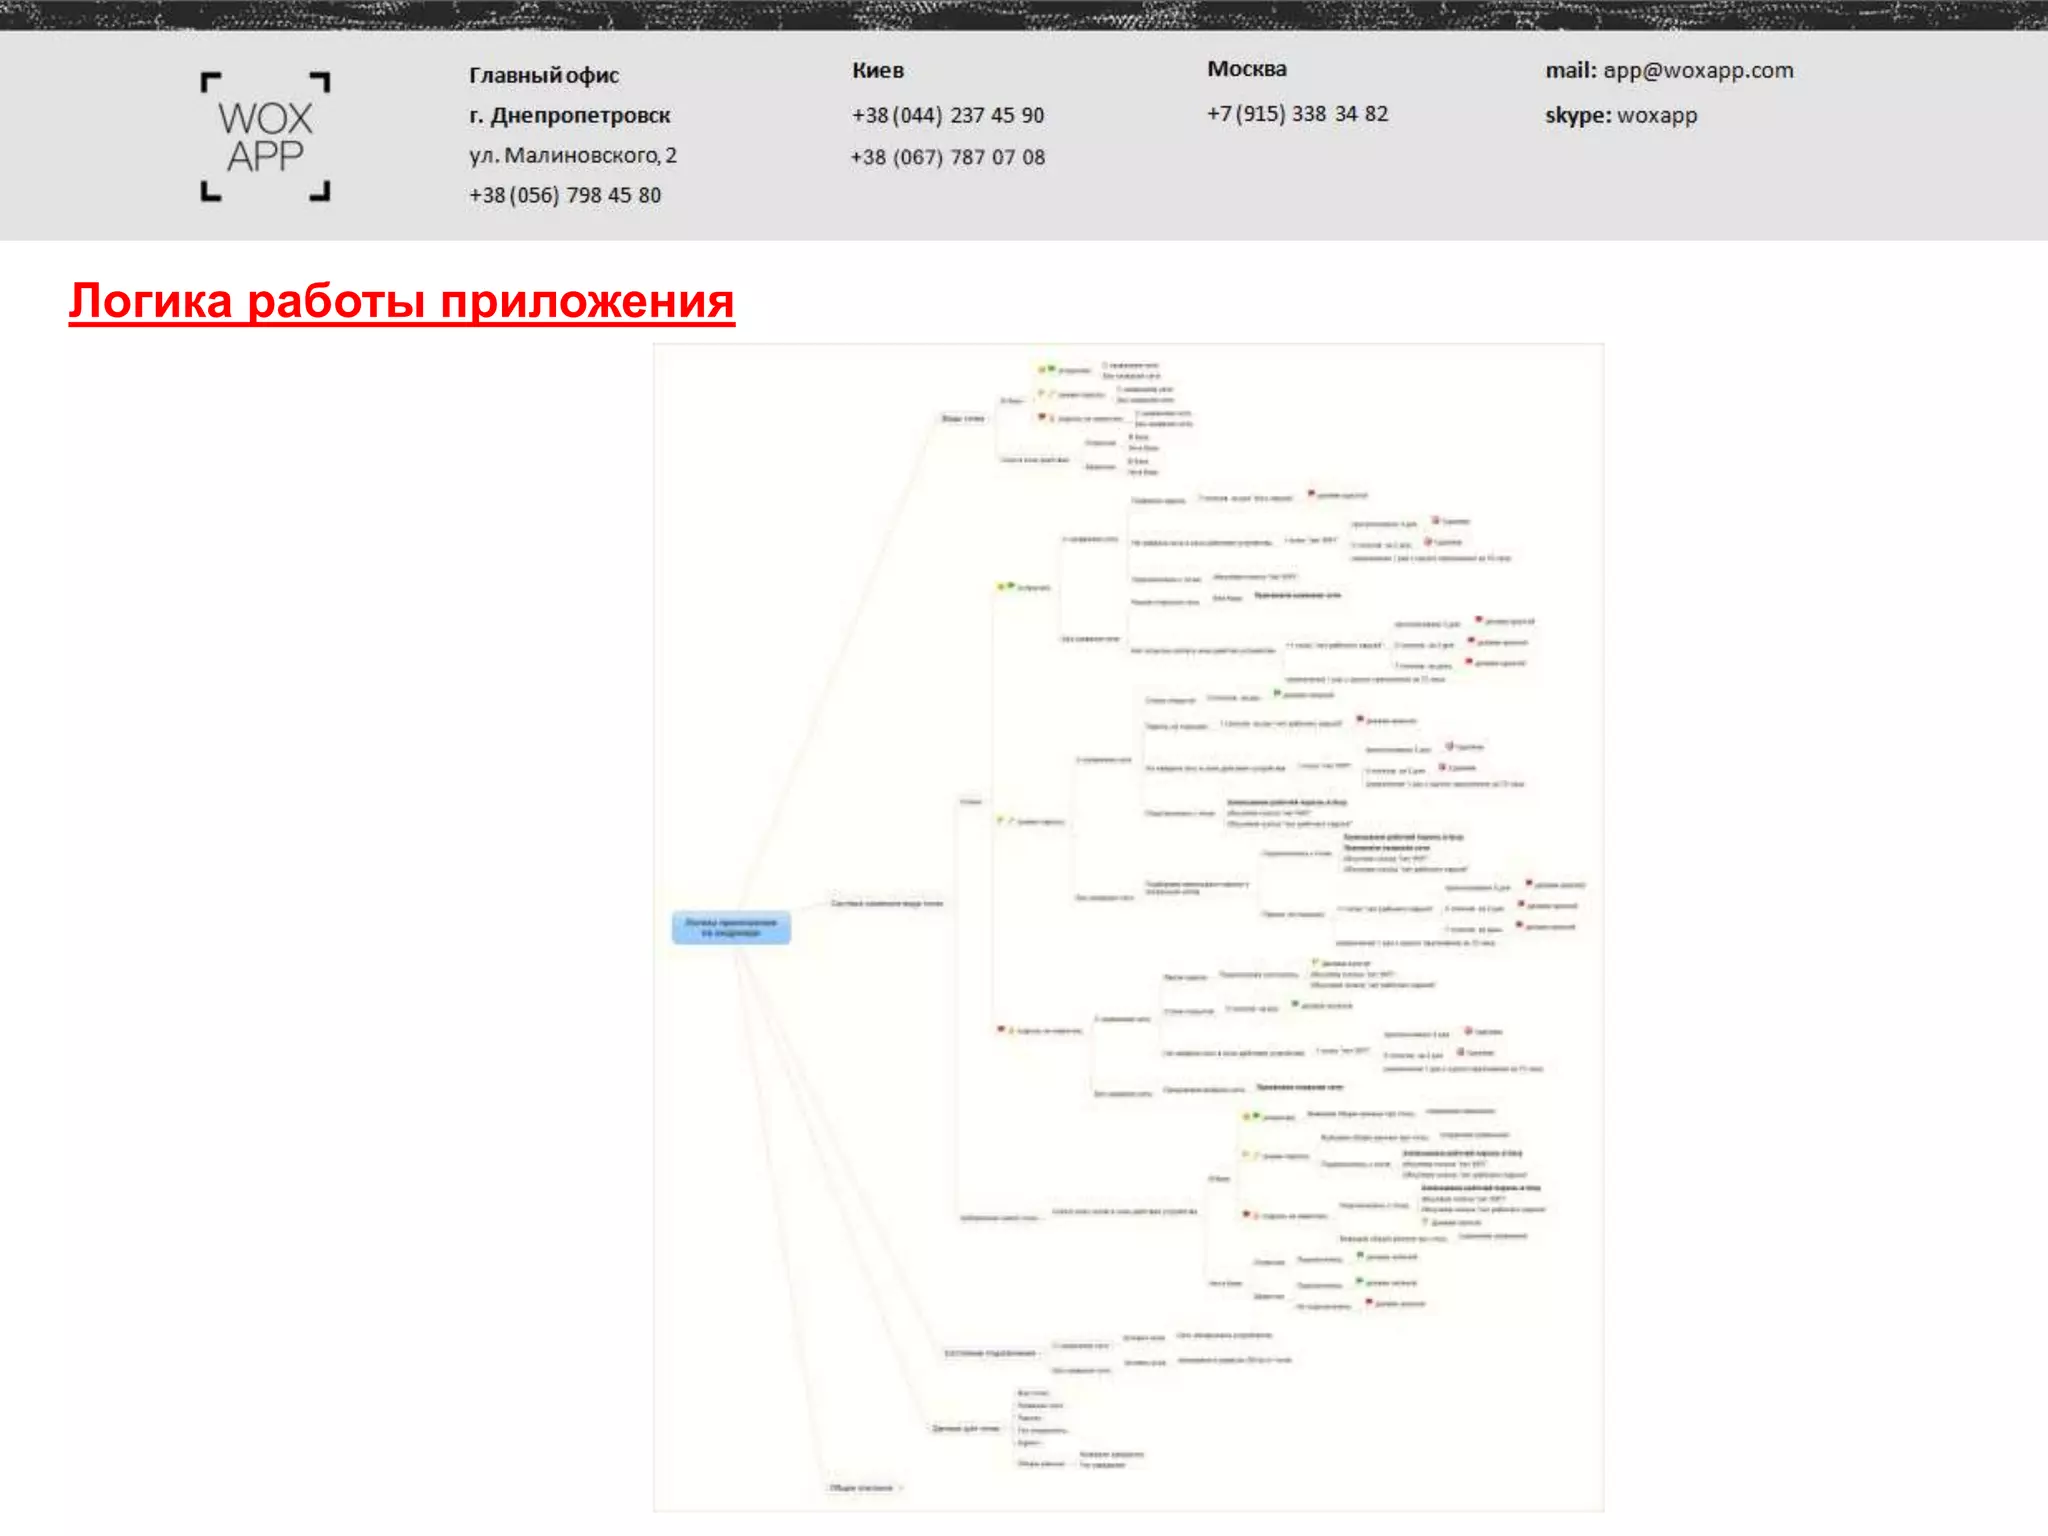The width and height of the screenshot is (2048, 1536).
Task: Click main office phone +38 (056) 798 45 80
Action: tap(565, 196)
